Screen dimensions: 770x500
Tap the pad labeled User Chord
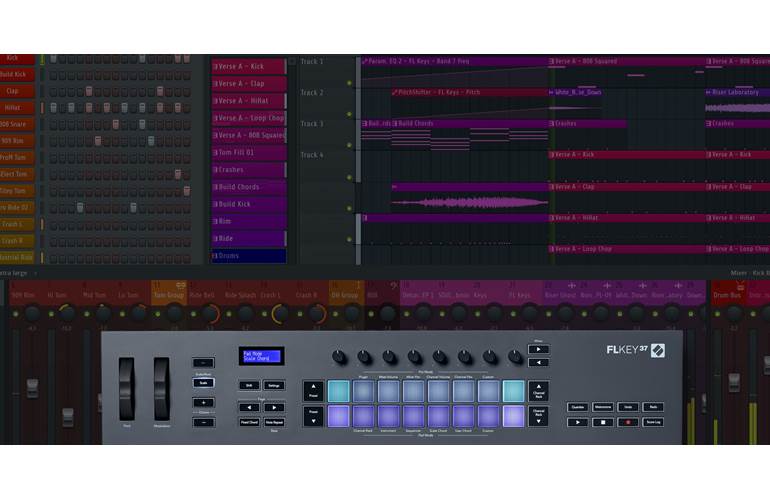(464, 416)
